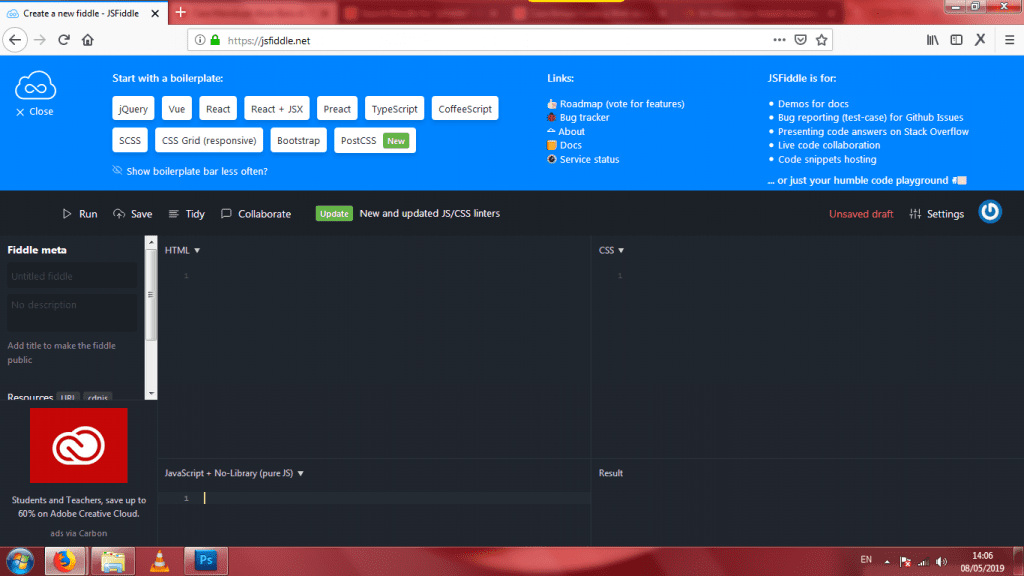
Task: Open the JavaScript + No-Library dropdown
Action: pos(234,473)
